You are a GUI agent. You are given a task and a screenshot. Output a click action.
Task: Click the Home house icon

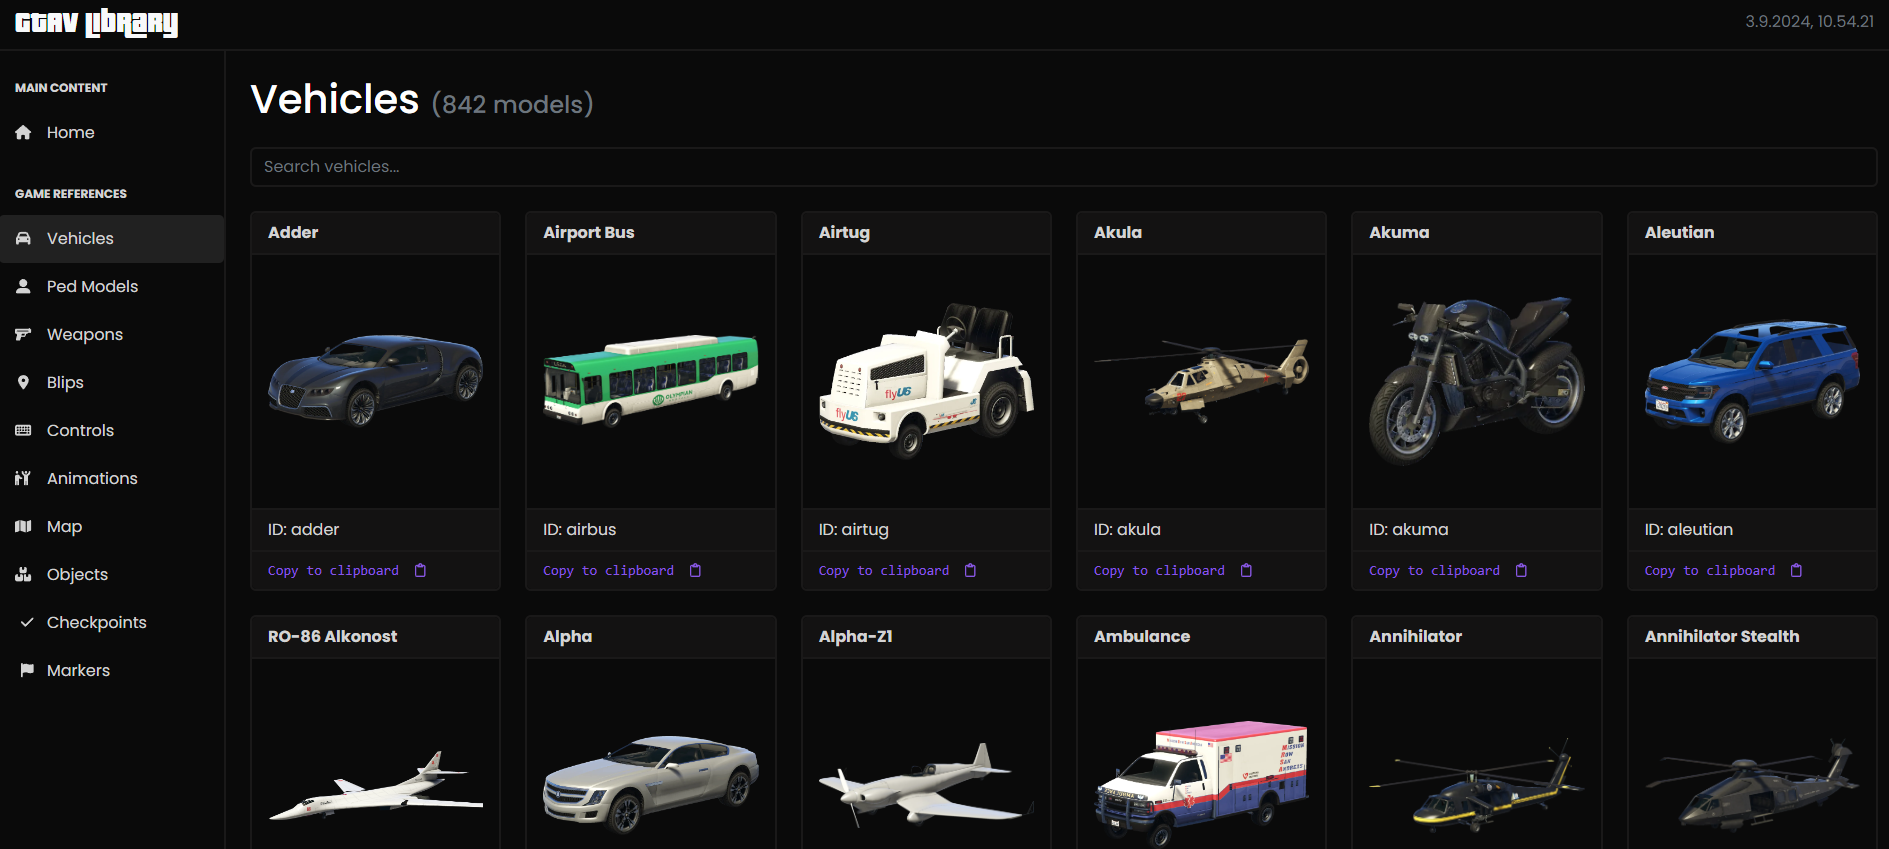coord(23,132)
